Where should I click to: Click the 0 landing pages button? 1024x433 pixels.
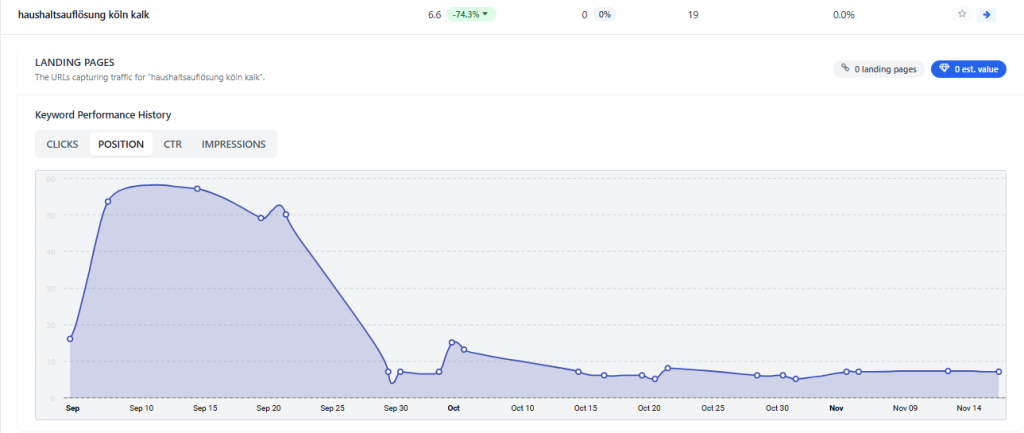pos(878,69)
